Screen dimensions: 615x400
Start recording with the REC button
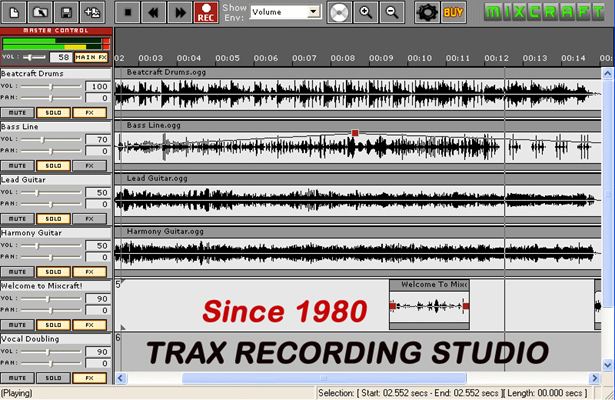click(x=206, y=12)
